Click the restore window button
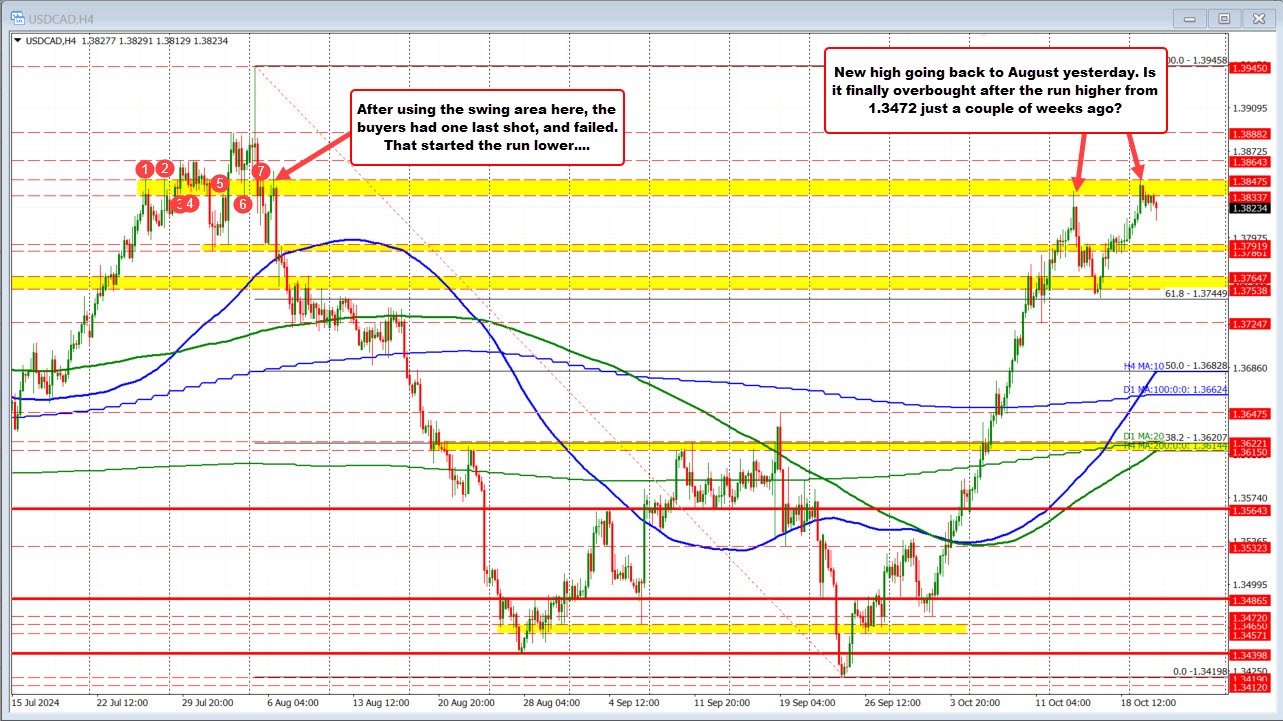Image resolution: width=1283 pixels, height=721 pixels. coord(1224,18)
